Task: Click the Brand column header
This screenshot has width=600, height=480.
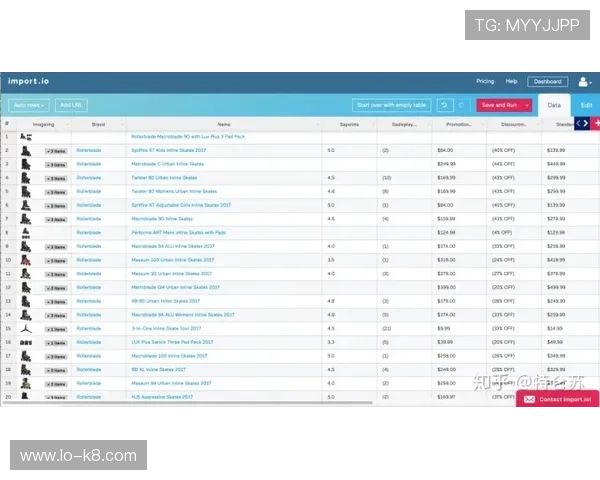Action: 98,124
